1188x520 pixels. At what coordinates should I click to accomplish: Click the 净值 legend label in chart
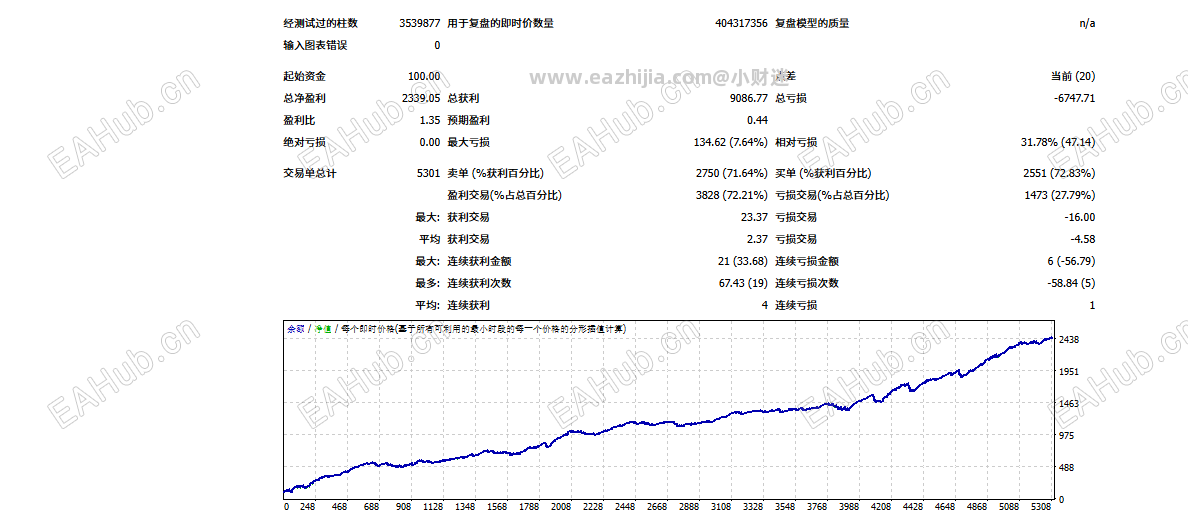323,329
